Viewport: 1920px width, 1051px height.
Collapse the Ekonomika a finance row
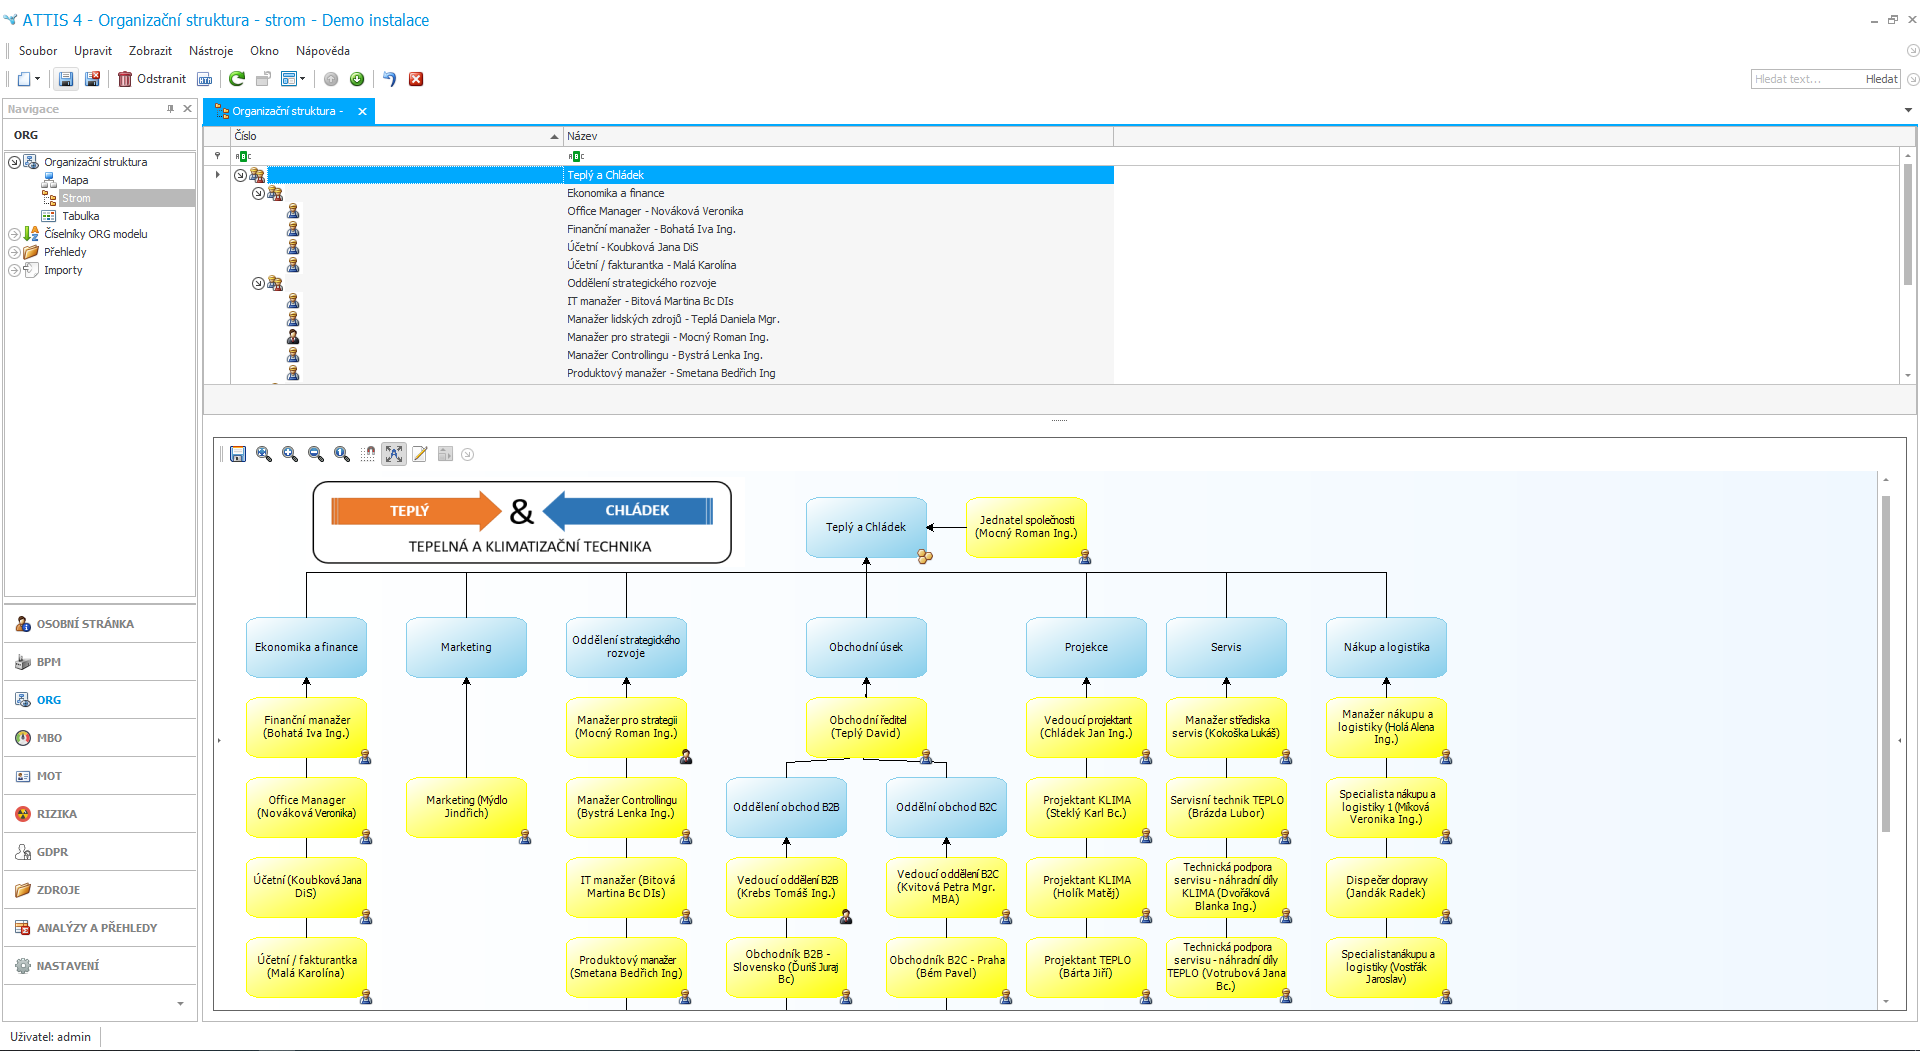coord(258,193)
